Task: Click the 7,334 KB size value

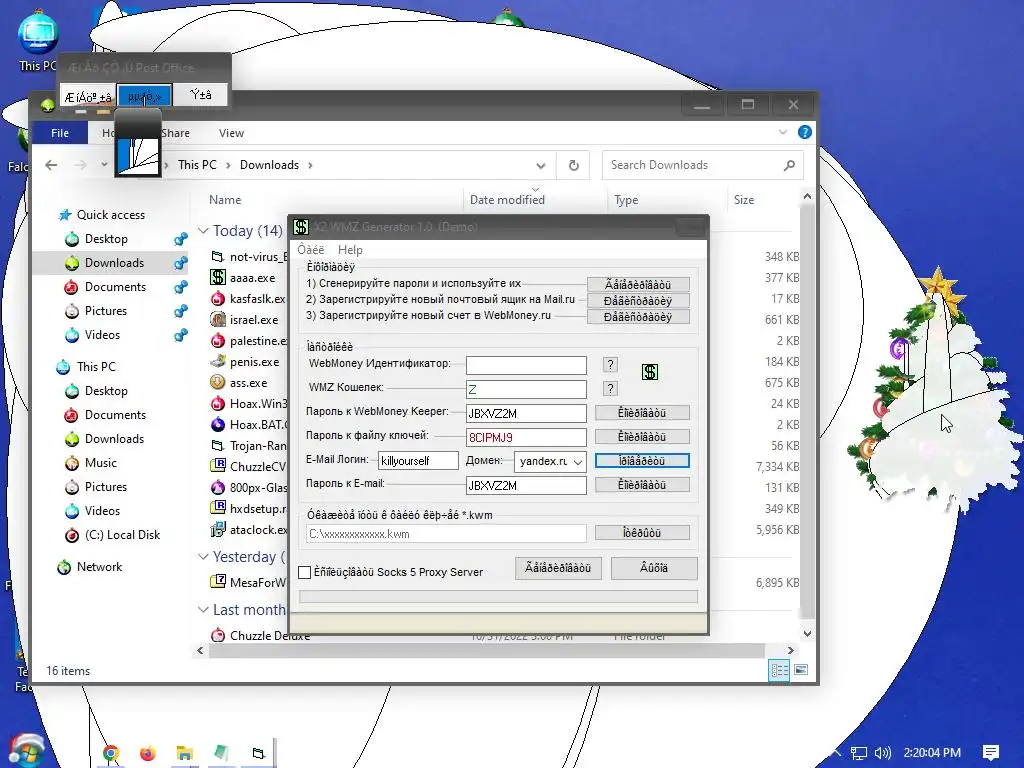Action: pos(777,466)
